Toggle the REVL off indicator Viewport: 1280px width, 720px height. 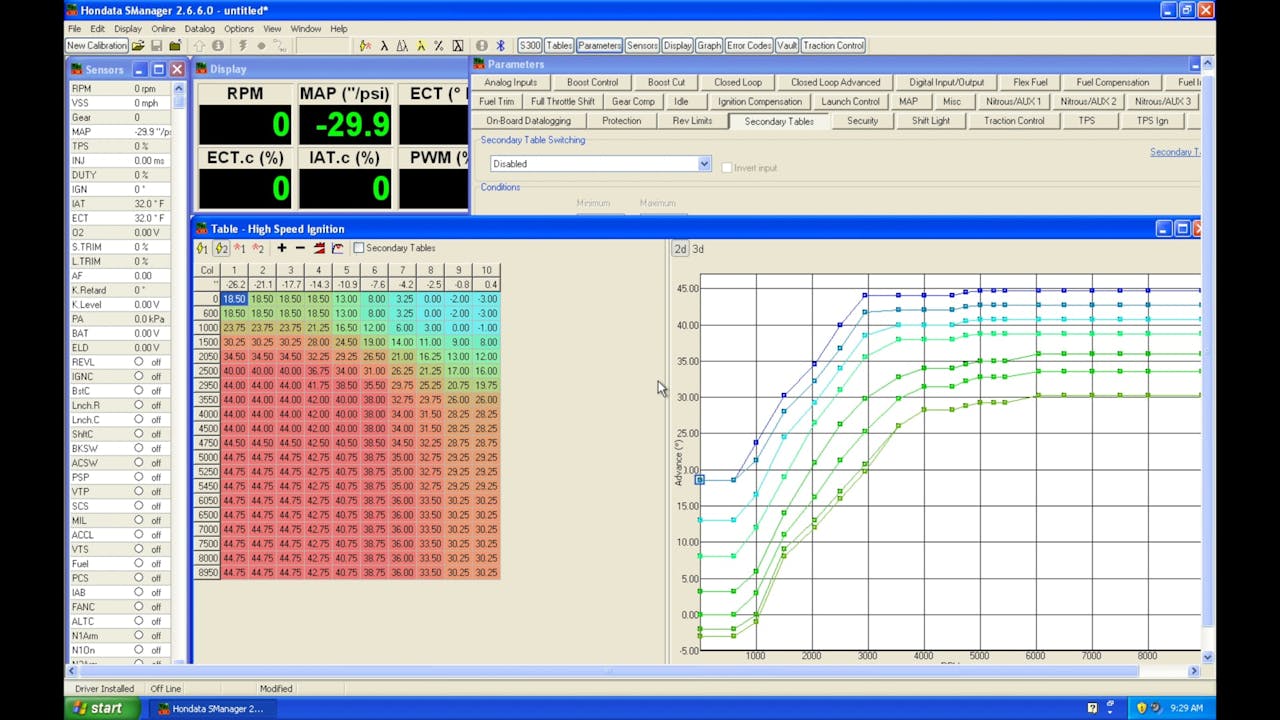point(139,362)
